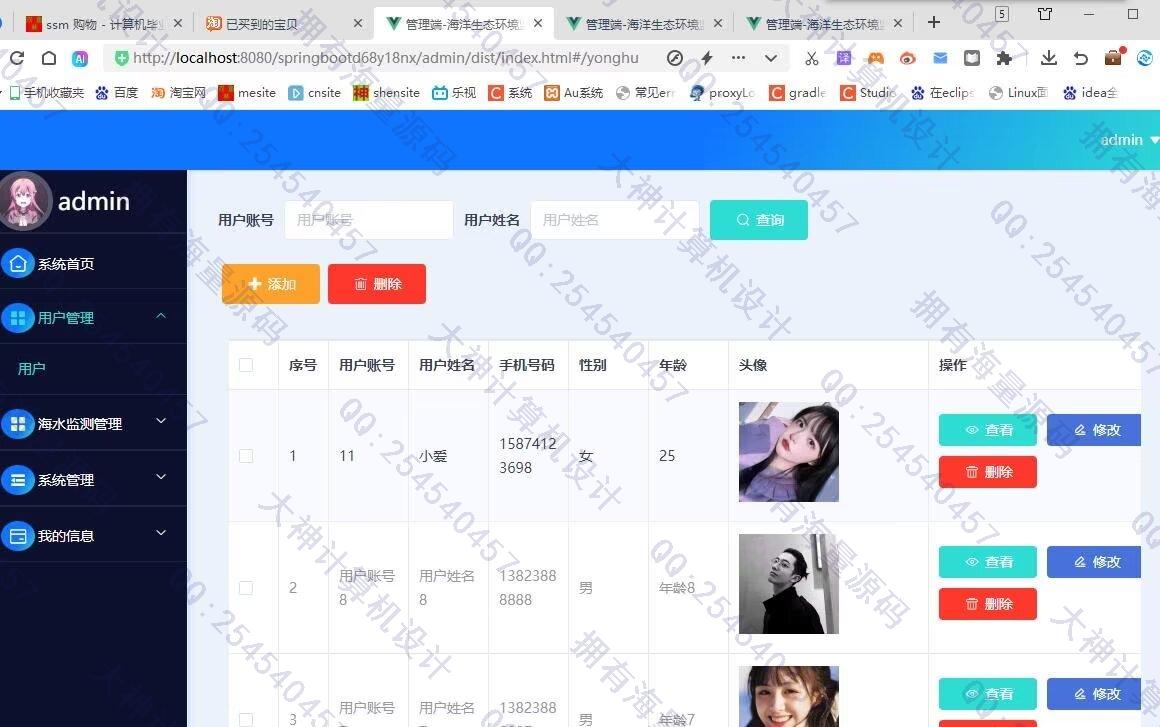Viewport: 1160px width, 727px height.
Task: Click the 海水监测管理 sidebar icon
Action: click(x=18, y=424)
